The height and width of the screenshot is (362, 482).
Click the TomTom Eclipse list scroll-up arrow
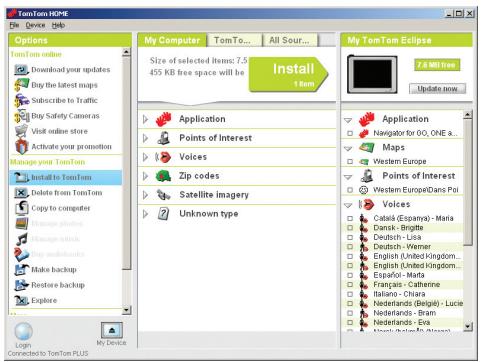(468, 115)
